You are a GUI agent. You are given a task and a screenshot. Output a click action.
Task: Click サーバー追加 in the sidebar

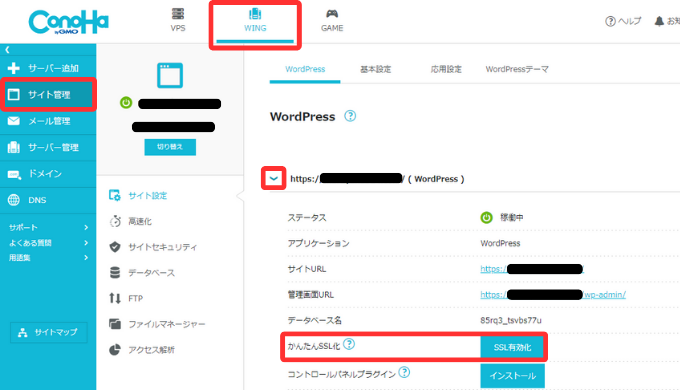[x=48, y=68]
